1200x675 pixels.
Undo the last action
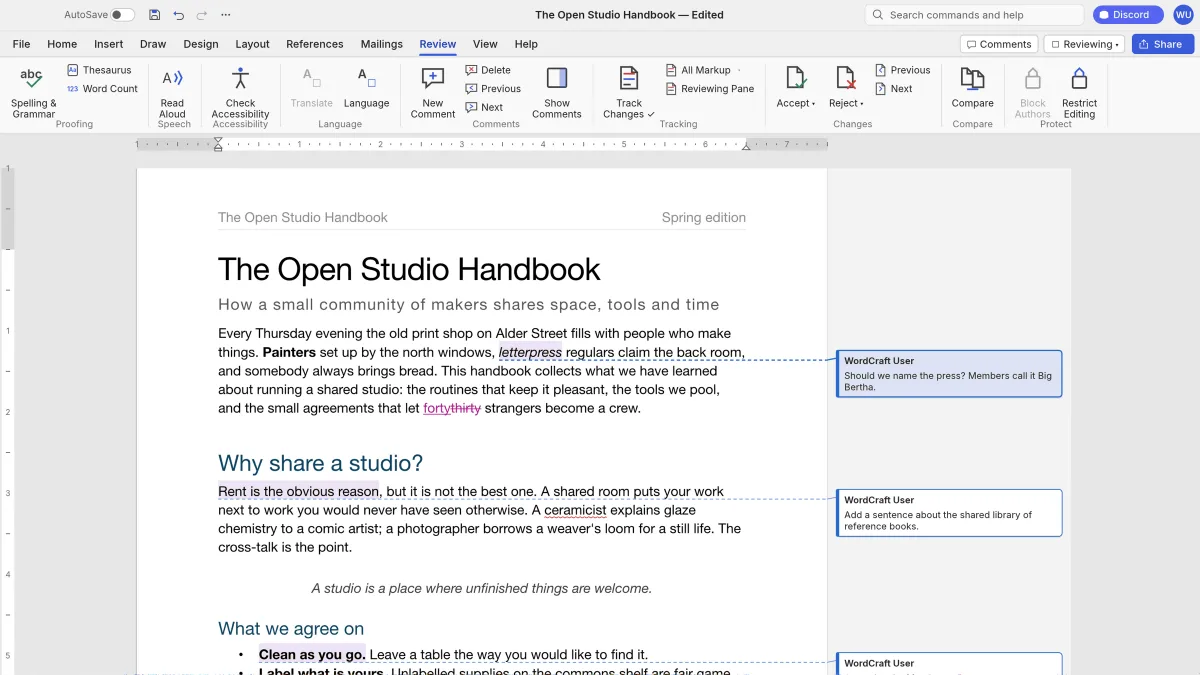pyautogui.click(x=178, y=15)
